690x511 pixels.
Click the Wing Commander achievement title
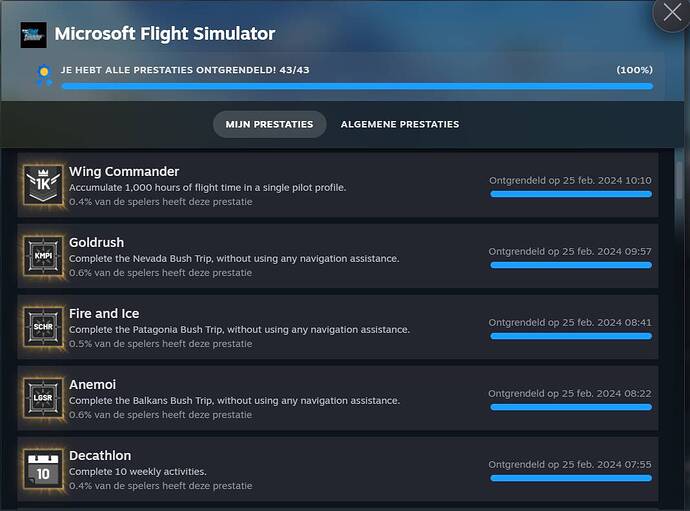124,171
